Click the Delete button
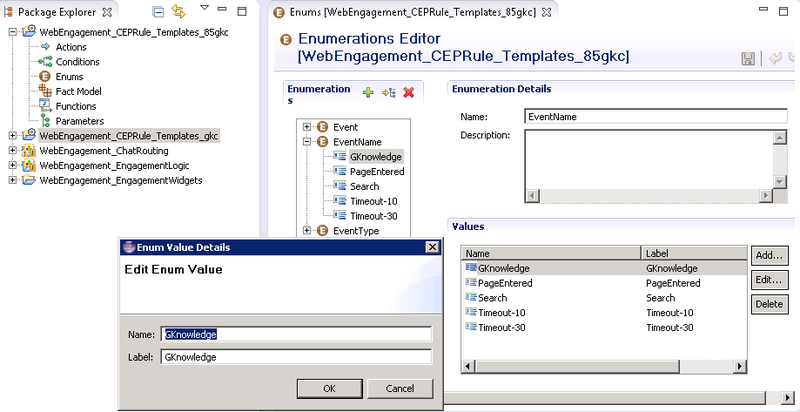800x412 pixels. point(769,304)
